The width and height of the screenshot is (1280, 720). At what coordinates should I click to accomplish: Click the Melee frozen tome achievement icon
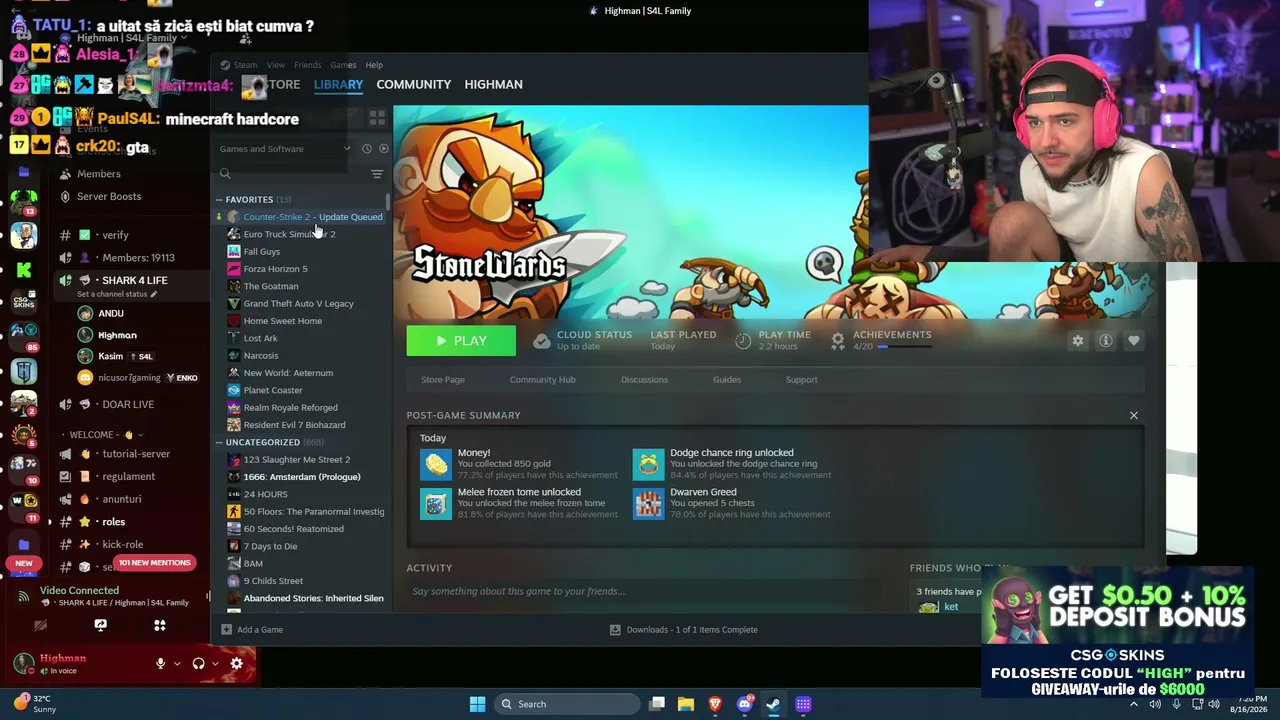(436, 503)
